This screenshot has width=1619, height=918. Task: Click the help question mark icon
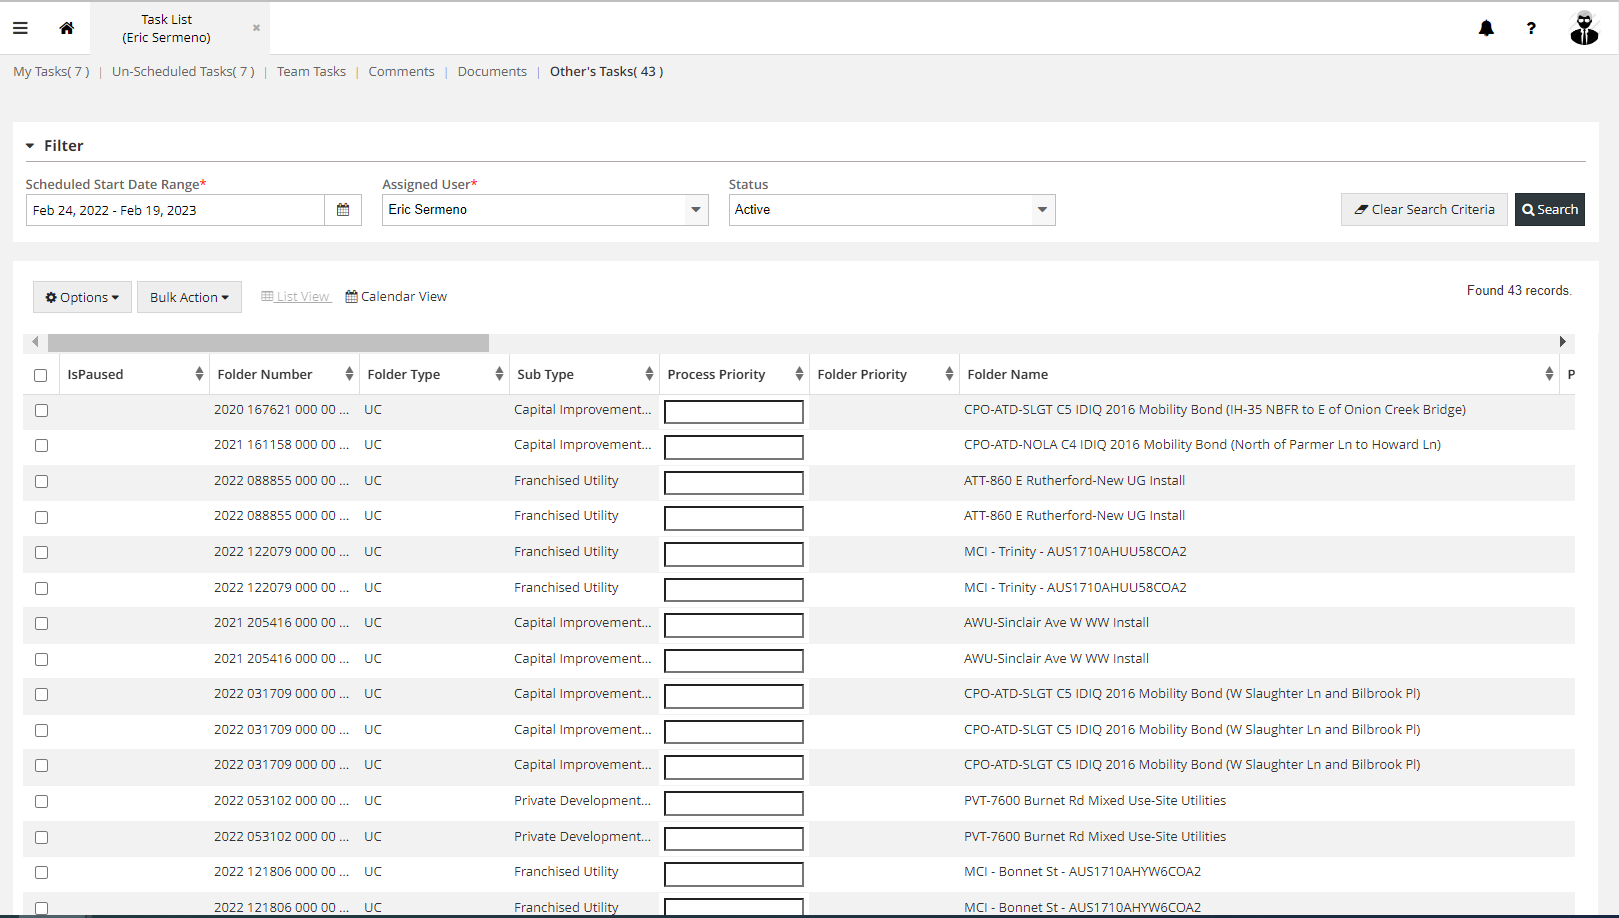[x=1531, y=28]
